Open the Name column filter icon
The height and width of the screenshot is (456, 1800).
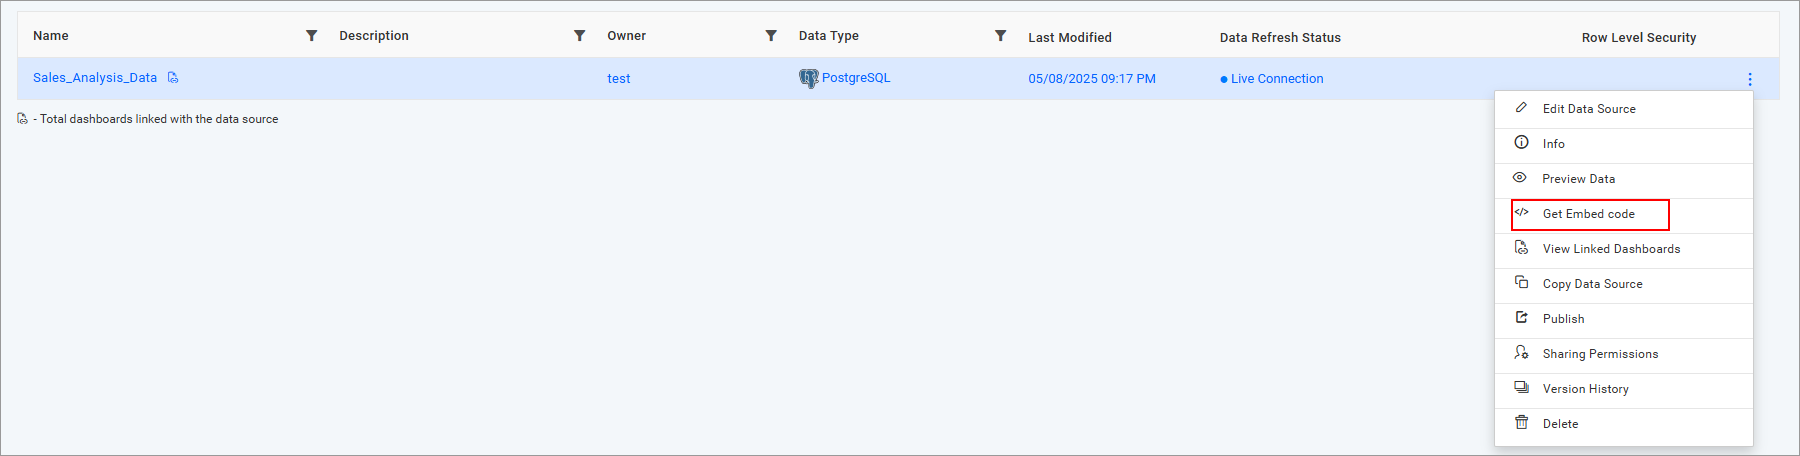point(312,36)
